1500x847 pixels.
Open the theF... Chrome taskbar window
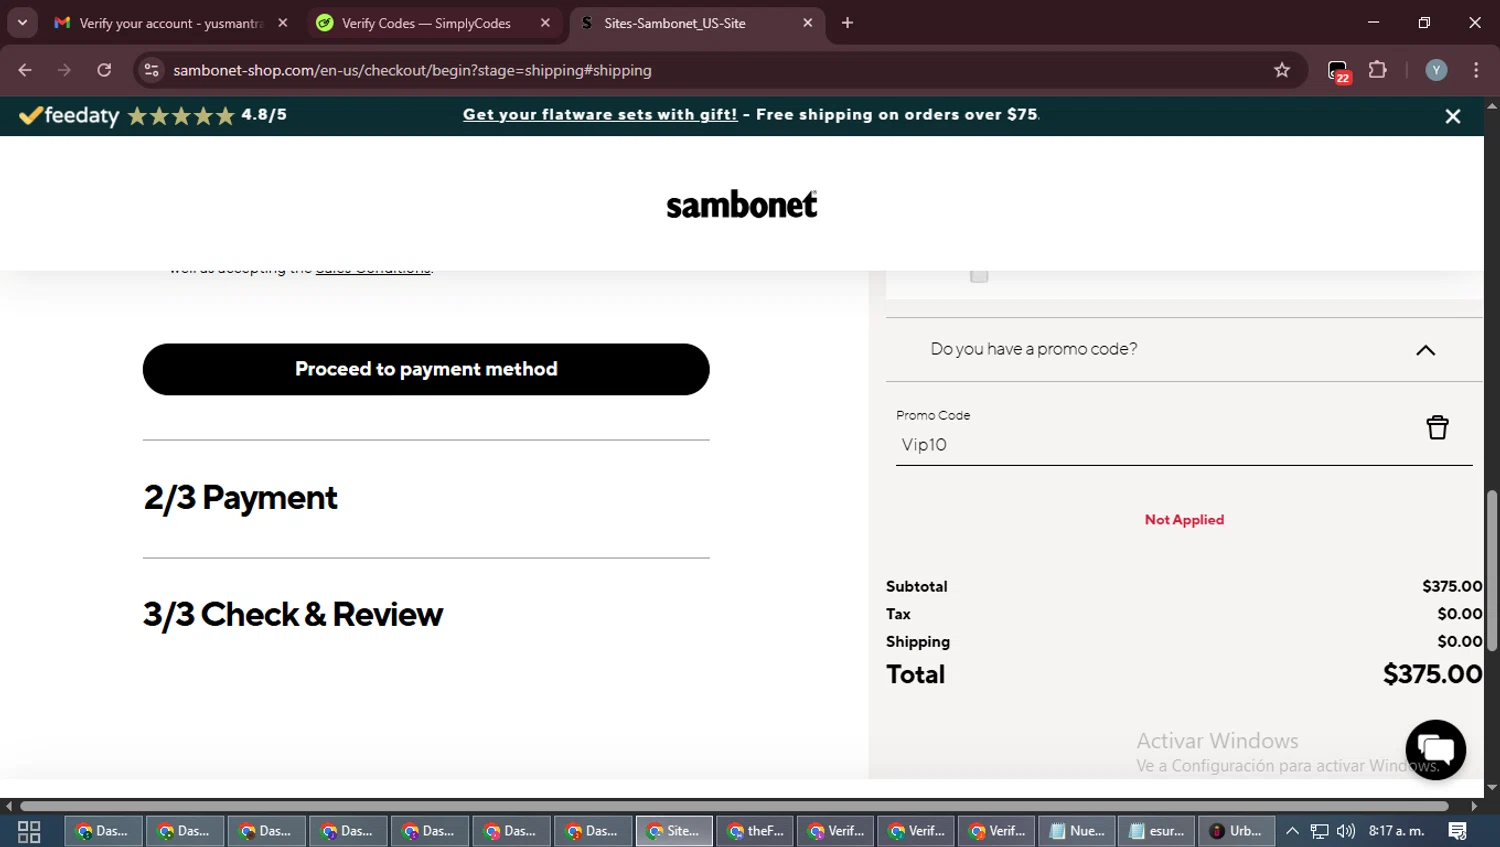point(755,831)
